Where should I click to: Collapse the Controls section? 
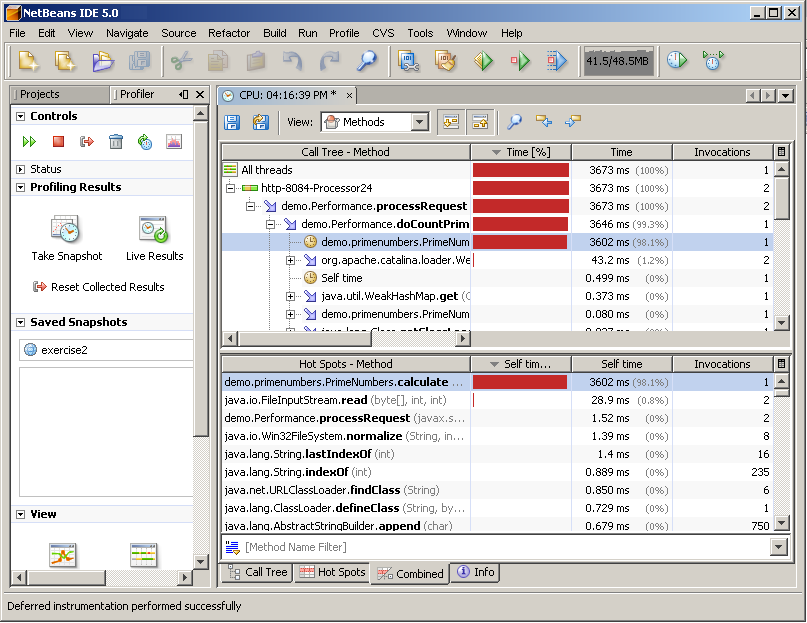point(21,116)
